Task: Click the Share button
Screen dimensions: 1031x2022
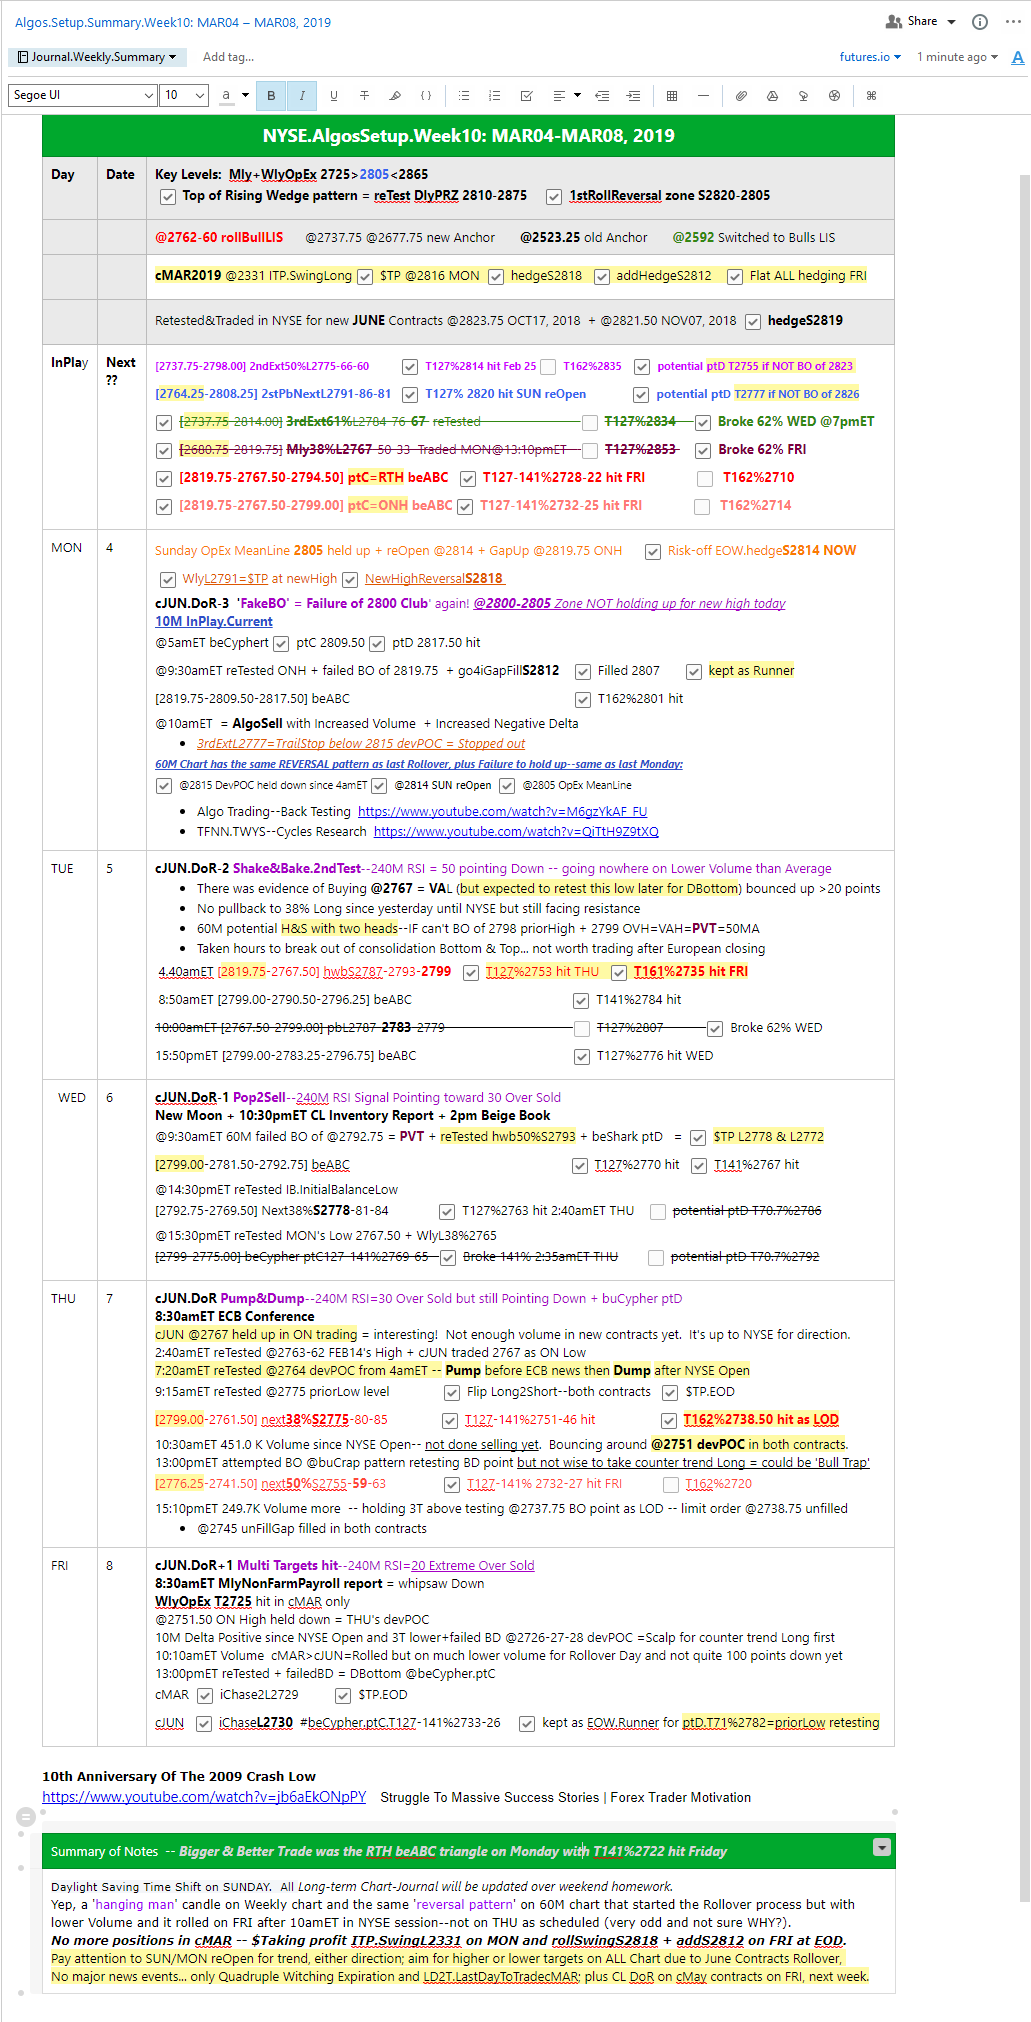Action: [x=912, y=21]
